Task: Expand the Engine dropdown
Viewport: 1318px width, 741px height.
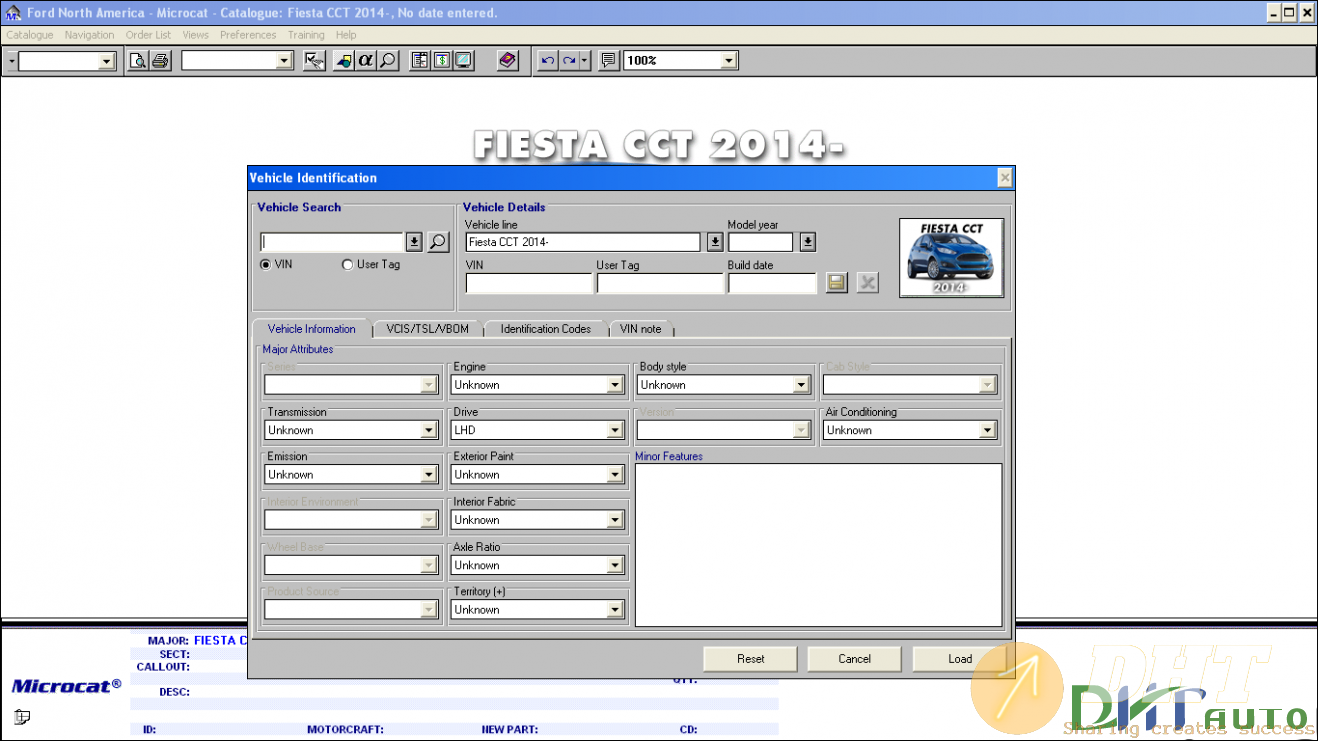Action: tap(615, 385)
